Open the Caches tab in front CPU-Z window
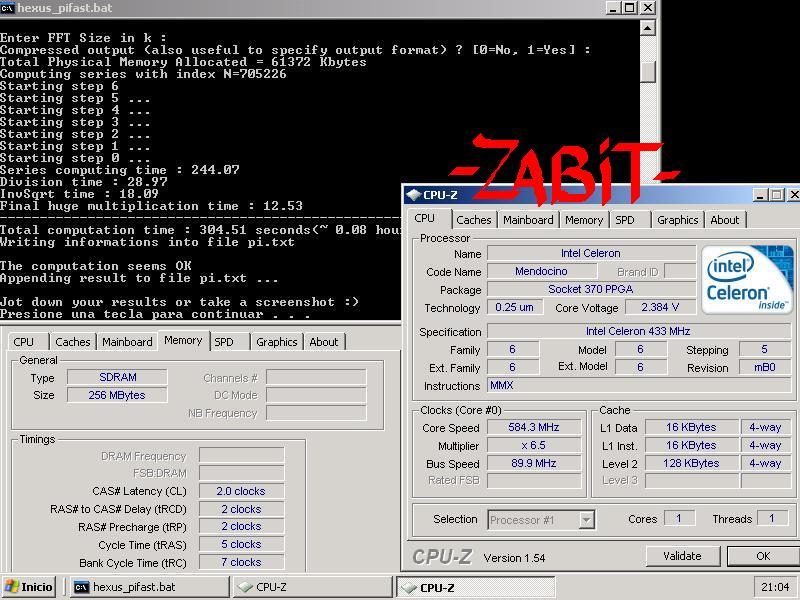Screen dimensions: 800x600 [473, 220]
